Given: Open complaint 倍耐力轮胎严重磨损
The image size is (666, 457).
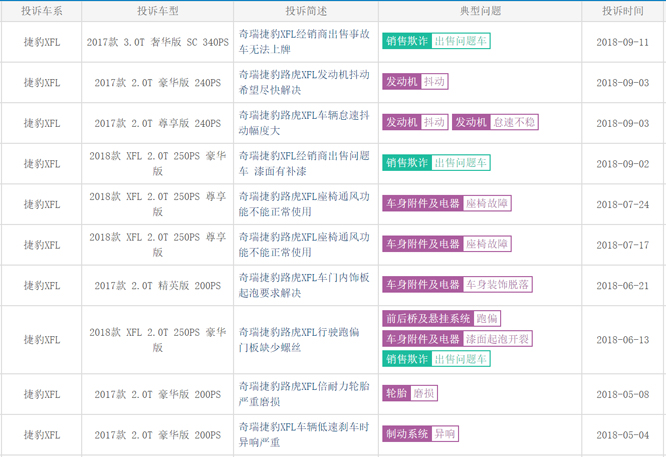Looking at the screenshot, I should 304,394.
